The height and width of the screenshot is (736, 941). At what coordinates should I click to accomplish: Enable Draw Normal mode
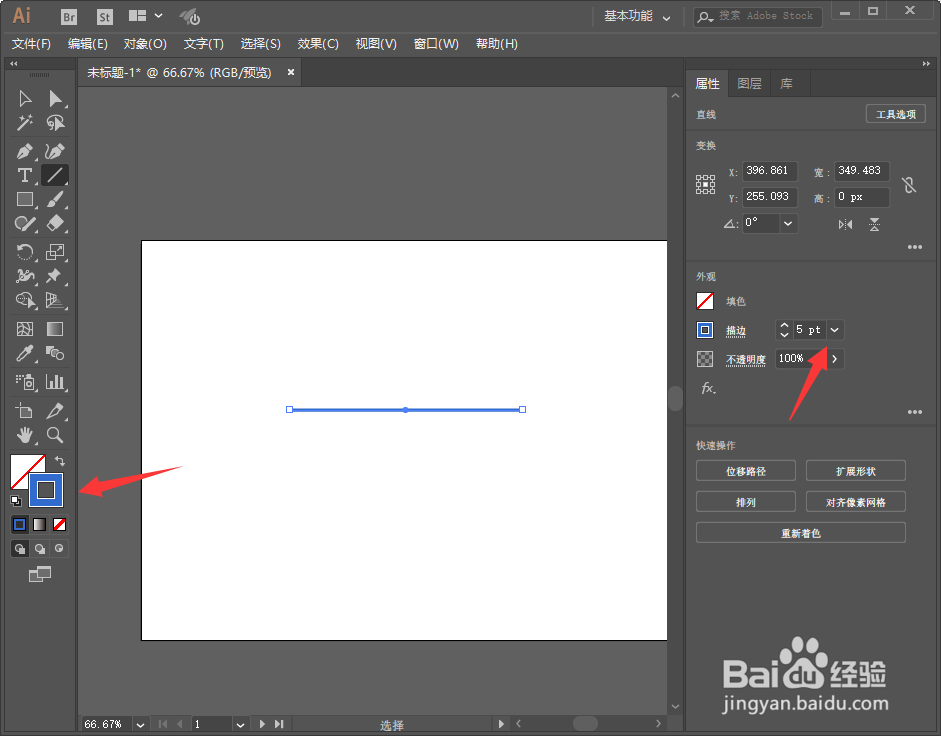pyautogui.click(x=20, y=549)
